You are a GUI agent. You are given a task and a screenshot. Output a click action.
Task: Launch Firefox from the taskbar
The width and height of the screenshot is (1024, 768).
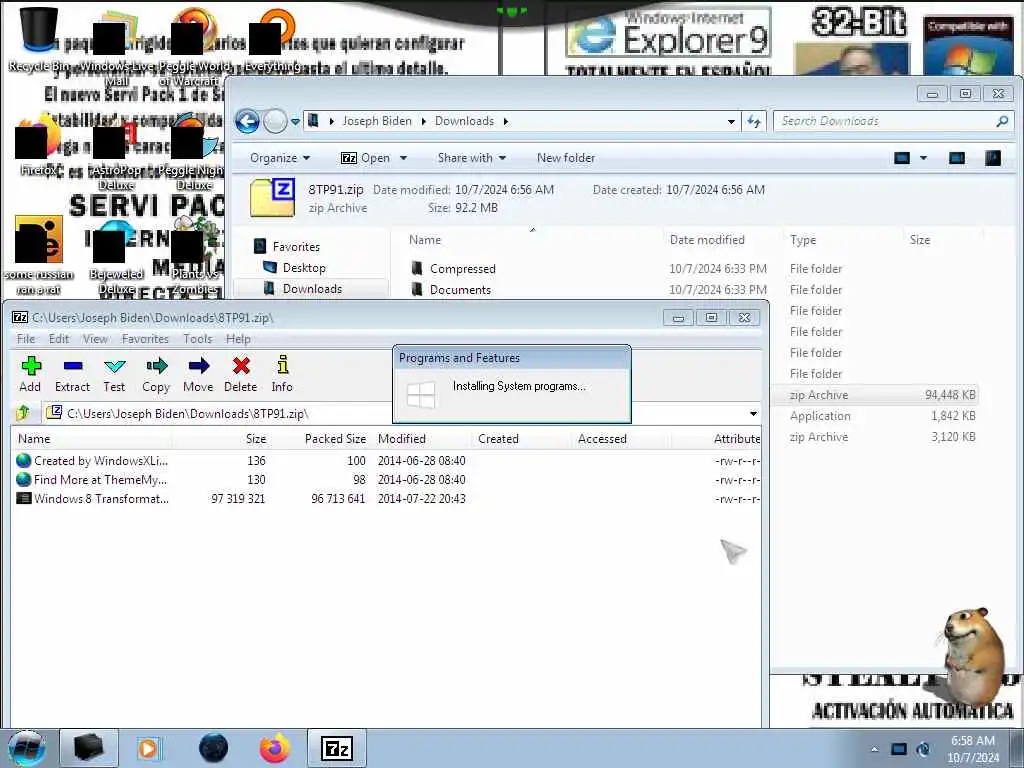coord(274,748)
